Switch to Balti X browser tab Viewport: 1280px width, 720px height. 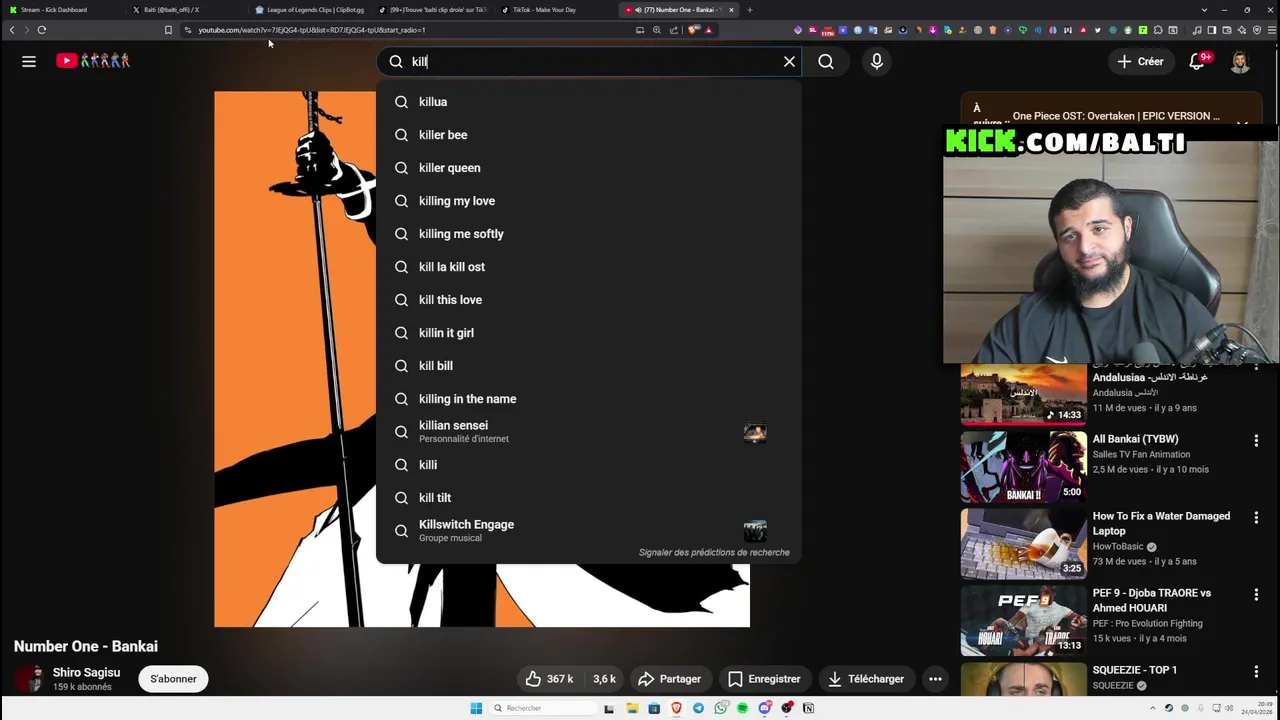click(x=185, y=10)
